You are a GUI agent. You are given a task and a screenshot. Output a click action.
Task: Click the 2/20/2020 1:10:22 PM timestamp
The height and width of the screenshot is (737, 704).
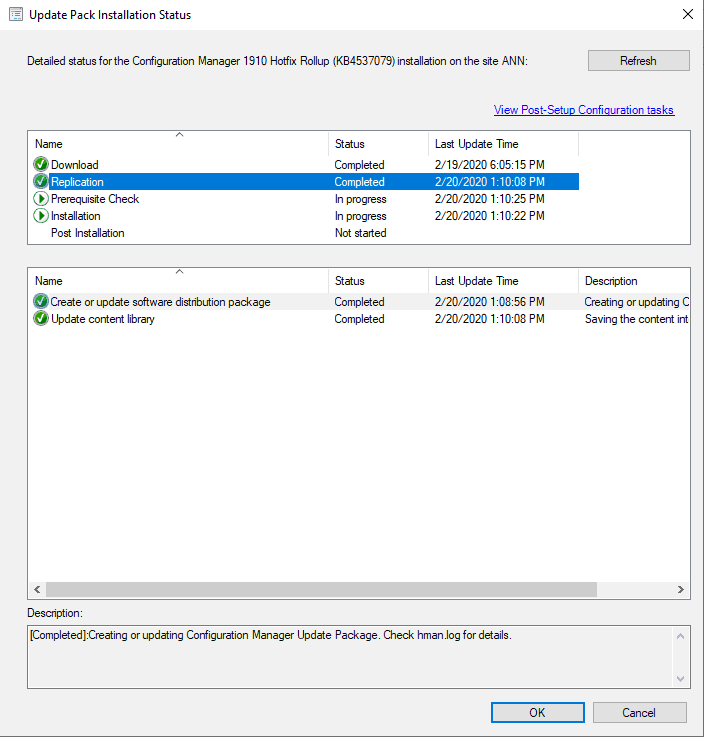point(489,216)
